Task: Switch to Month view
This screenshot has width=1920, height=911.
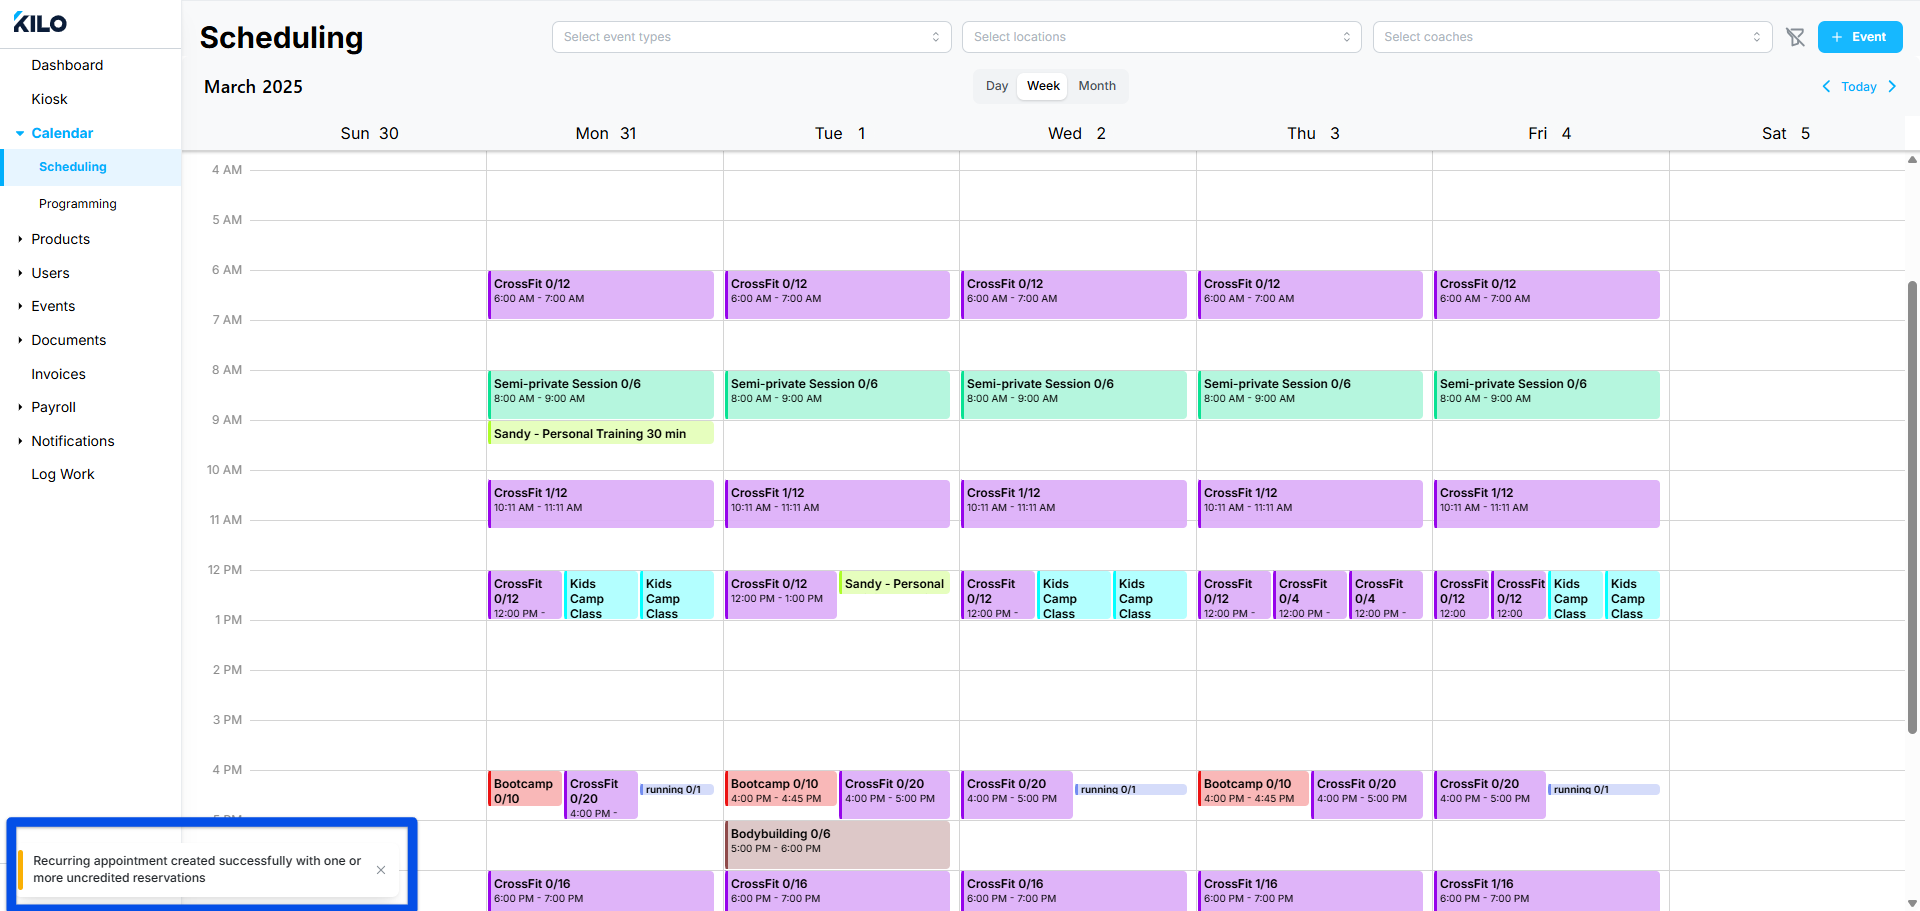Action: click(x=1097, y=86)
